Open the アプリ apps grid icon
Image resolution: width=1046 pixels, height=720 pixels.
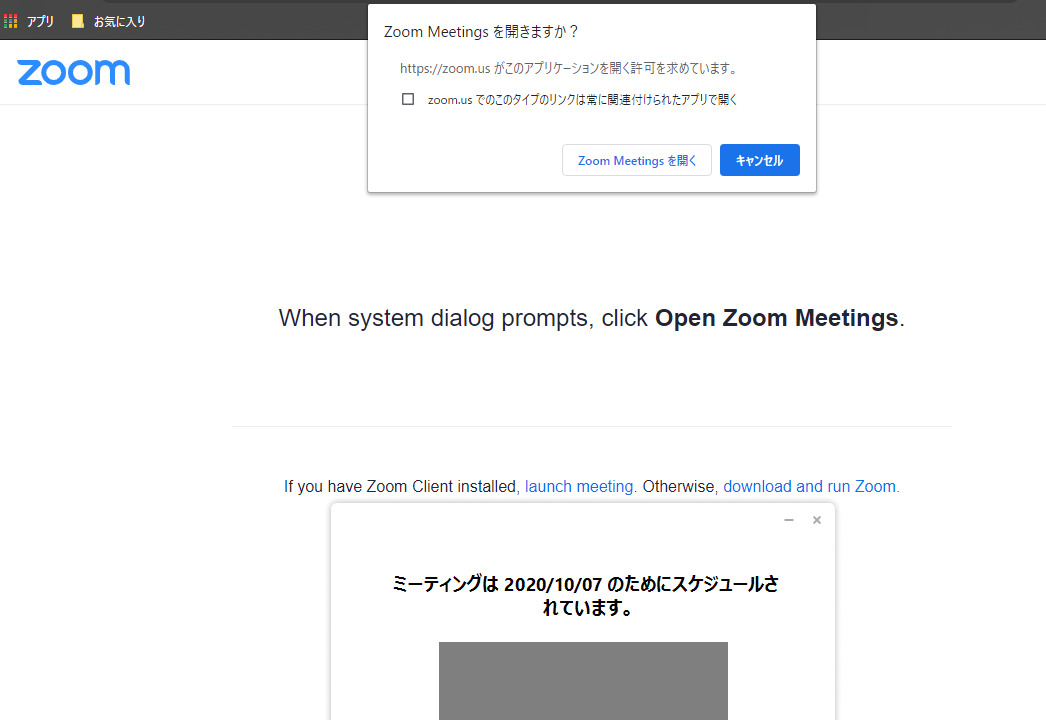point(11,21)
